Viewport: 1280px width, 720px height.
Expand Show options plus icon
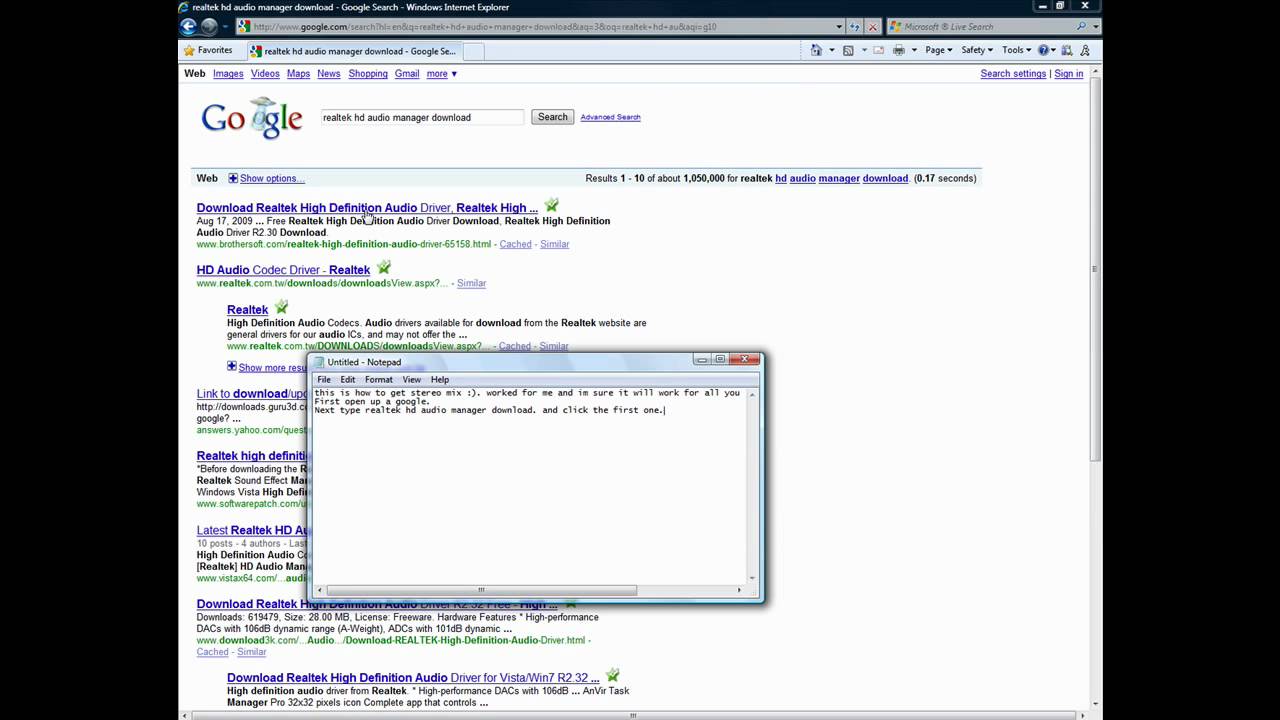pyautogui.click(x=233, y=178)
